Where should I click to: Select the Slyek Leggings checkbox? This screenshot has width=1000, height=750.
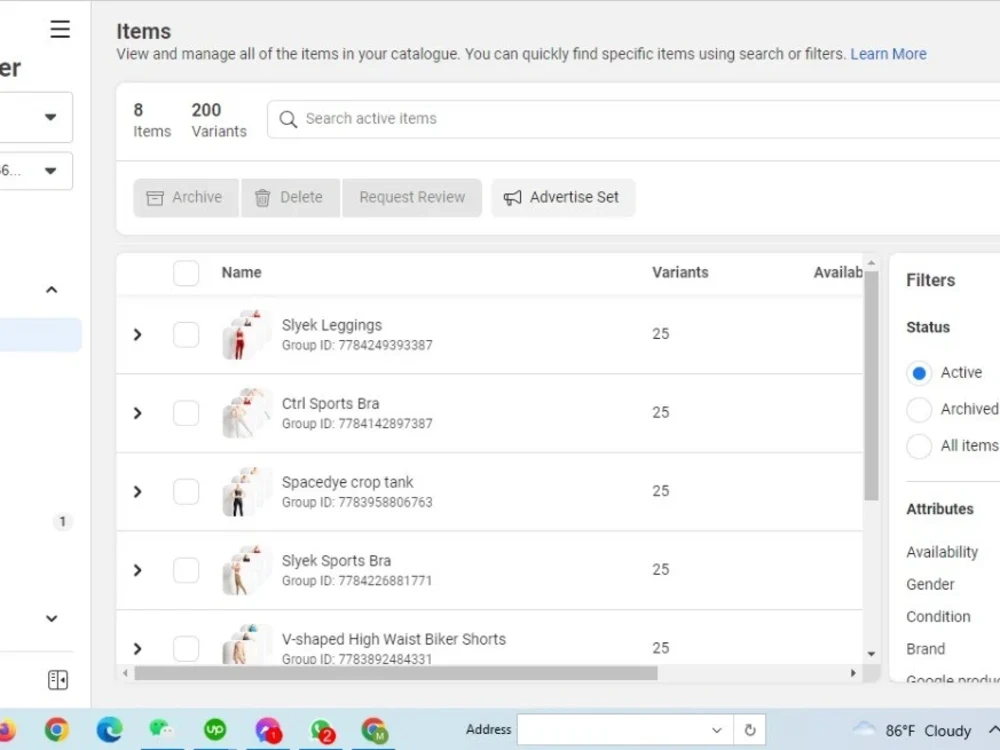[186, 335]
